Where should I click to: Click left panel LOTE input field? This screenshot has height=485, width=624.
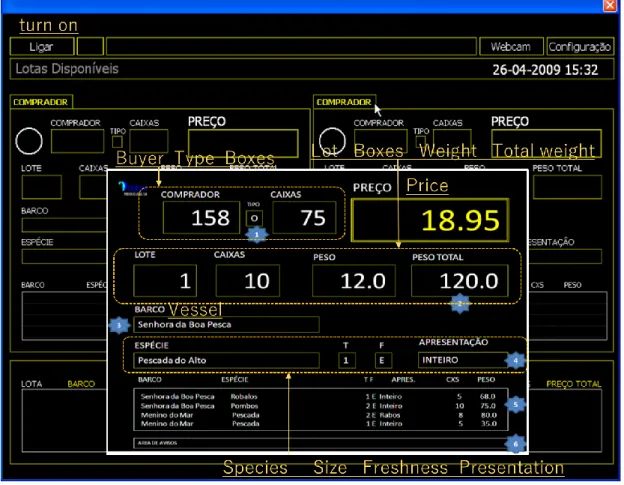click(x=42, y=187)
